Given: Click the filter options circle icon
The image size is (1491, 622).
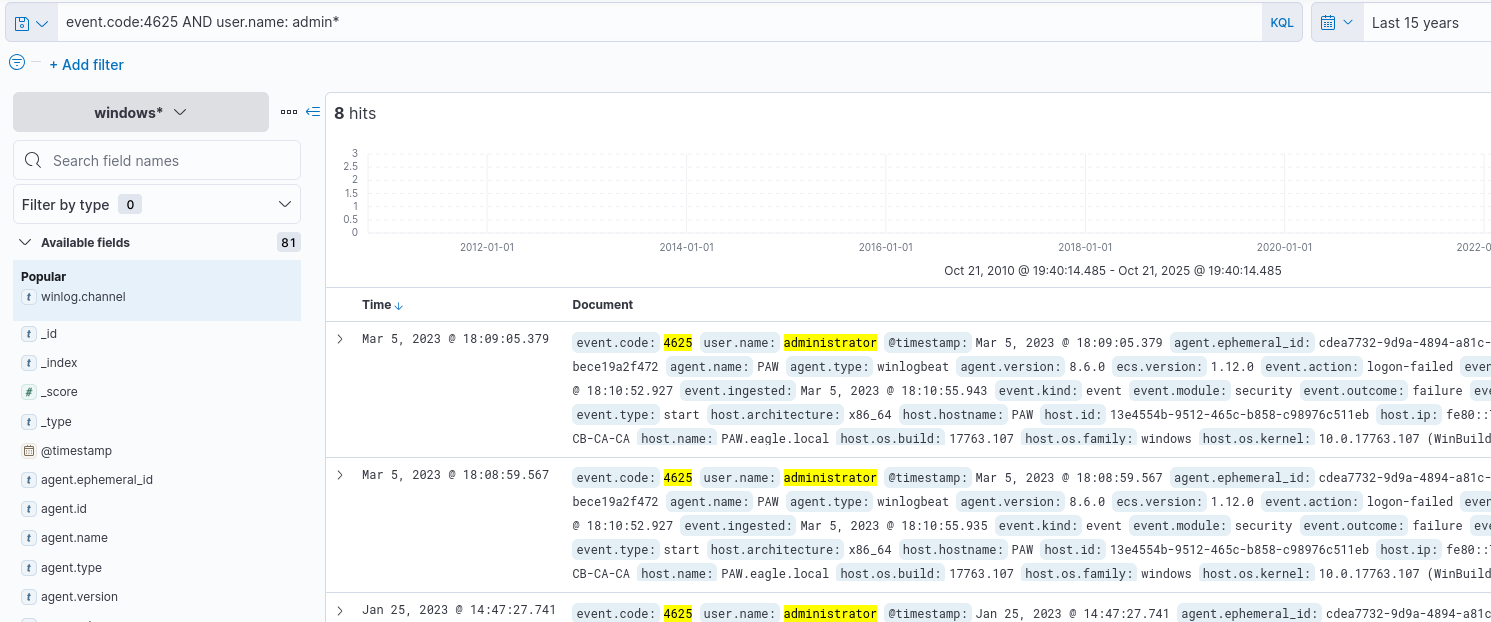Looking at the screenshot, I should tap(17, 62).
